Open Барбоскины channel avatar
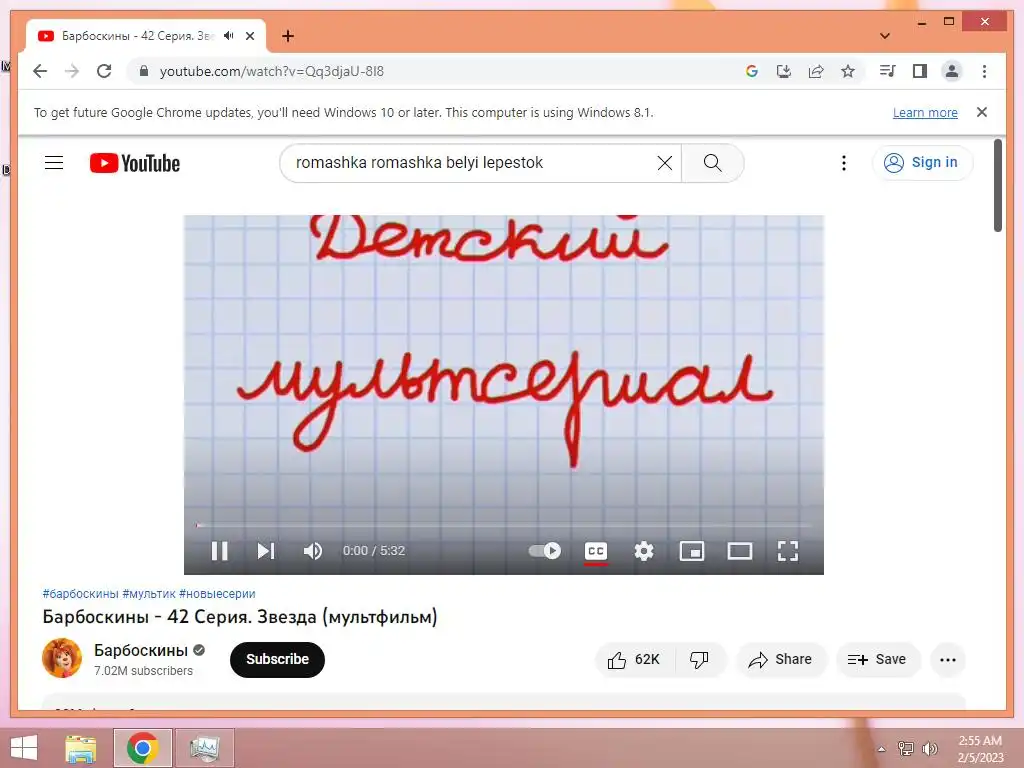This screenshot has width=1024, height=768. pos(62,658)
